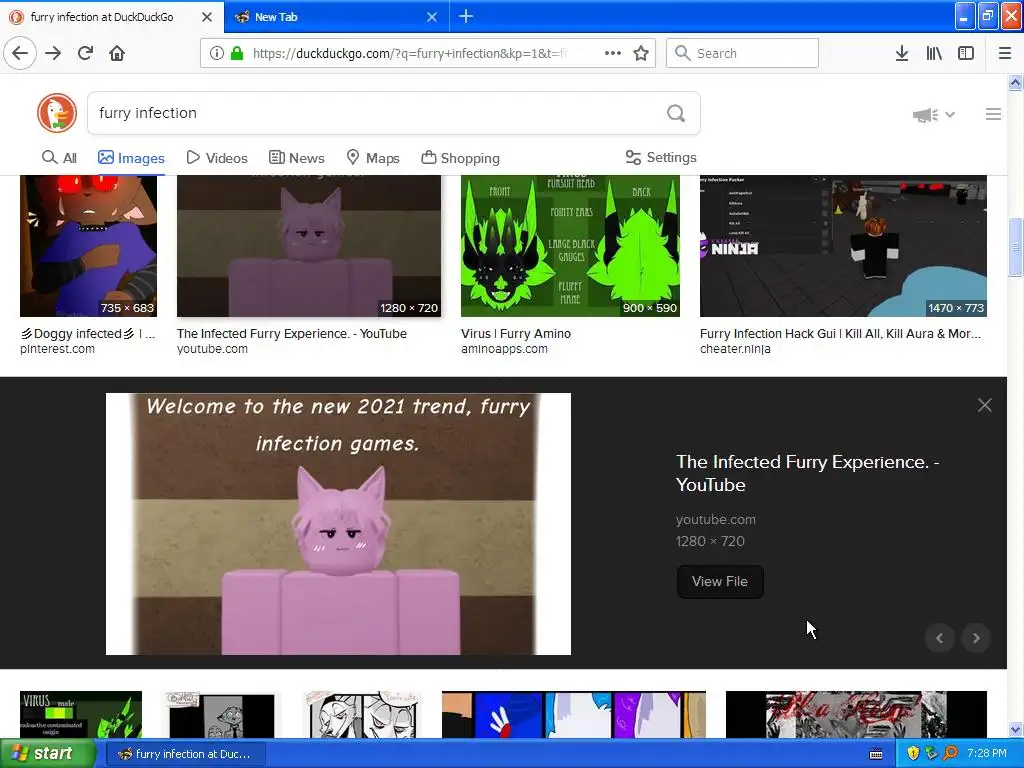This screenshot has height=768, width=1024.
Task: Click the vertical scrollbar thumb
Action: 1016,248
